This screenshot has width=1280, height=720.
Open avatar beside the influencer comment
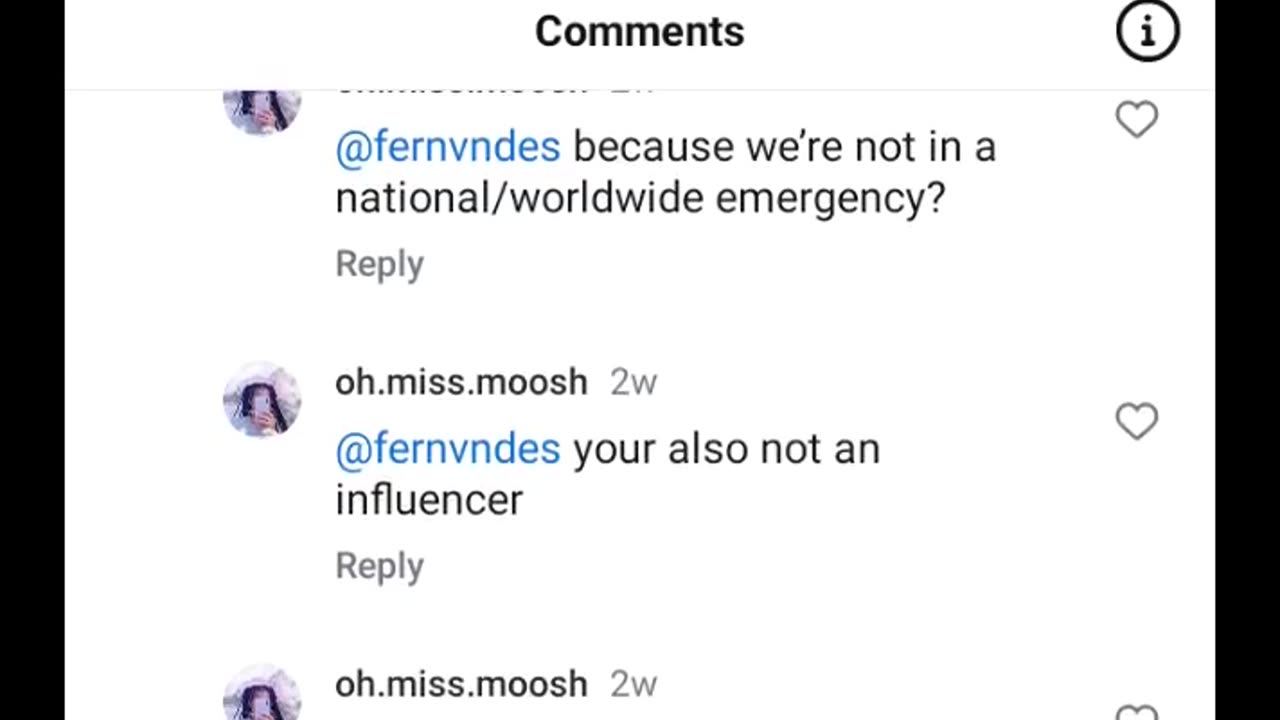[x=262, y=400]
